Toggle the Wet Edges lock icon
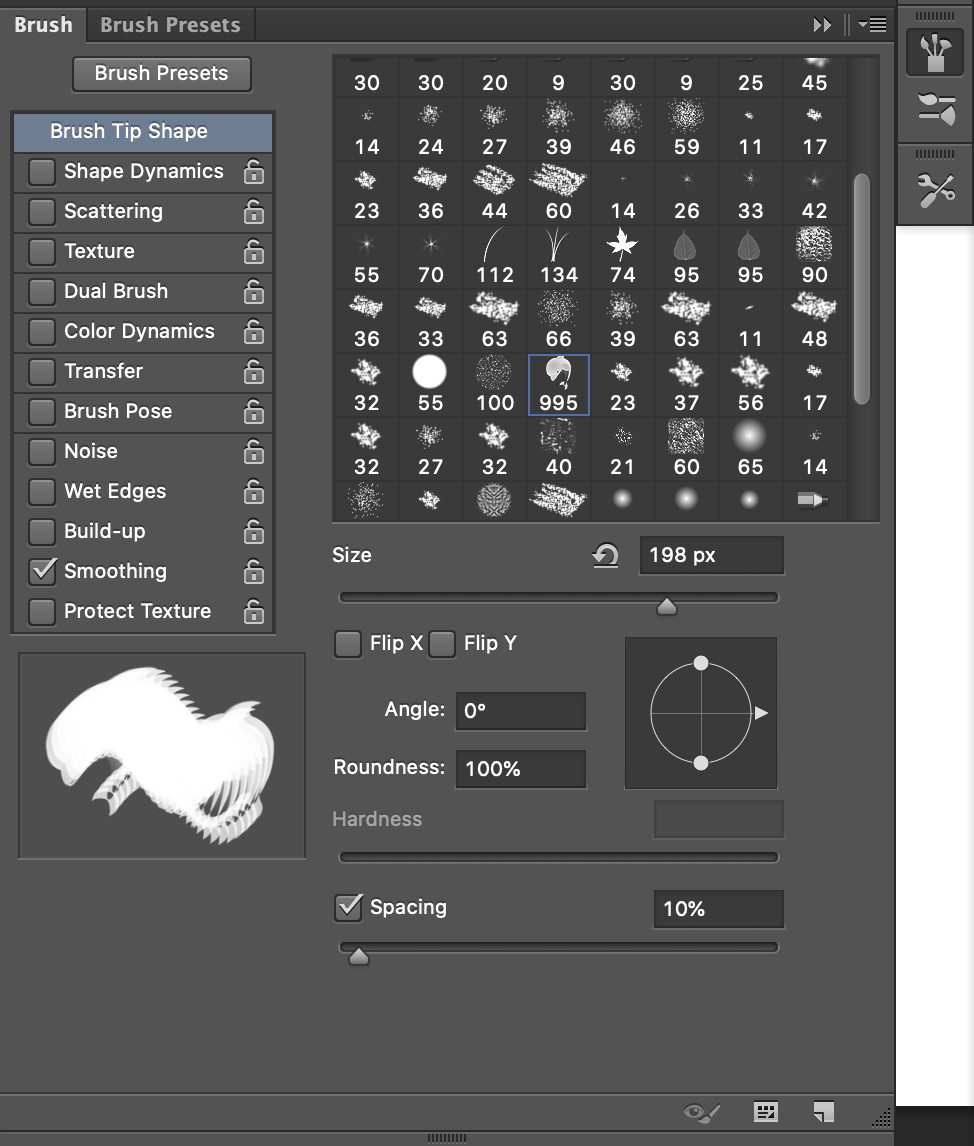The image size is (974, 1146). tap(254, 492)
